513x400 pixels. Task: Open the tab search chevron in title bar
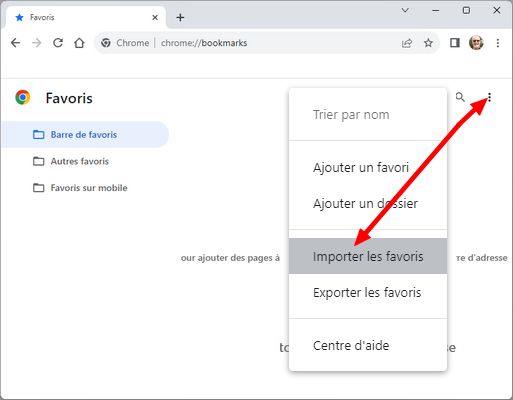pyautogui.click(x=405, y=11)
